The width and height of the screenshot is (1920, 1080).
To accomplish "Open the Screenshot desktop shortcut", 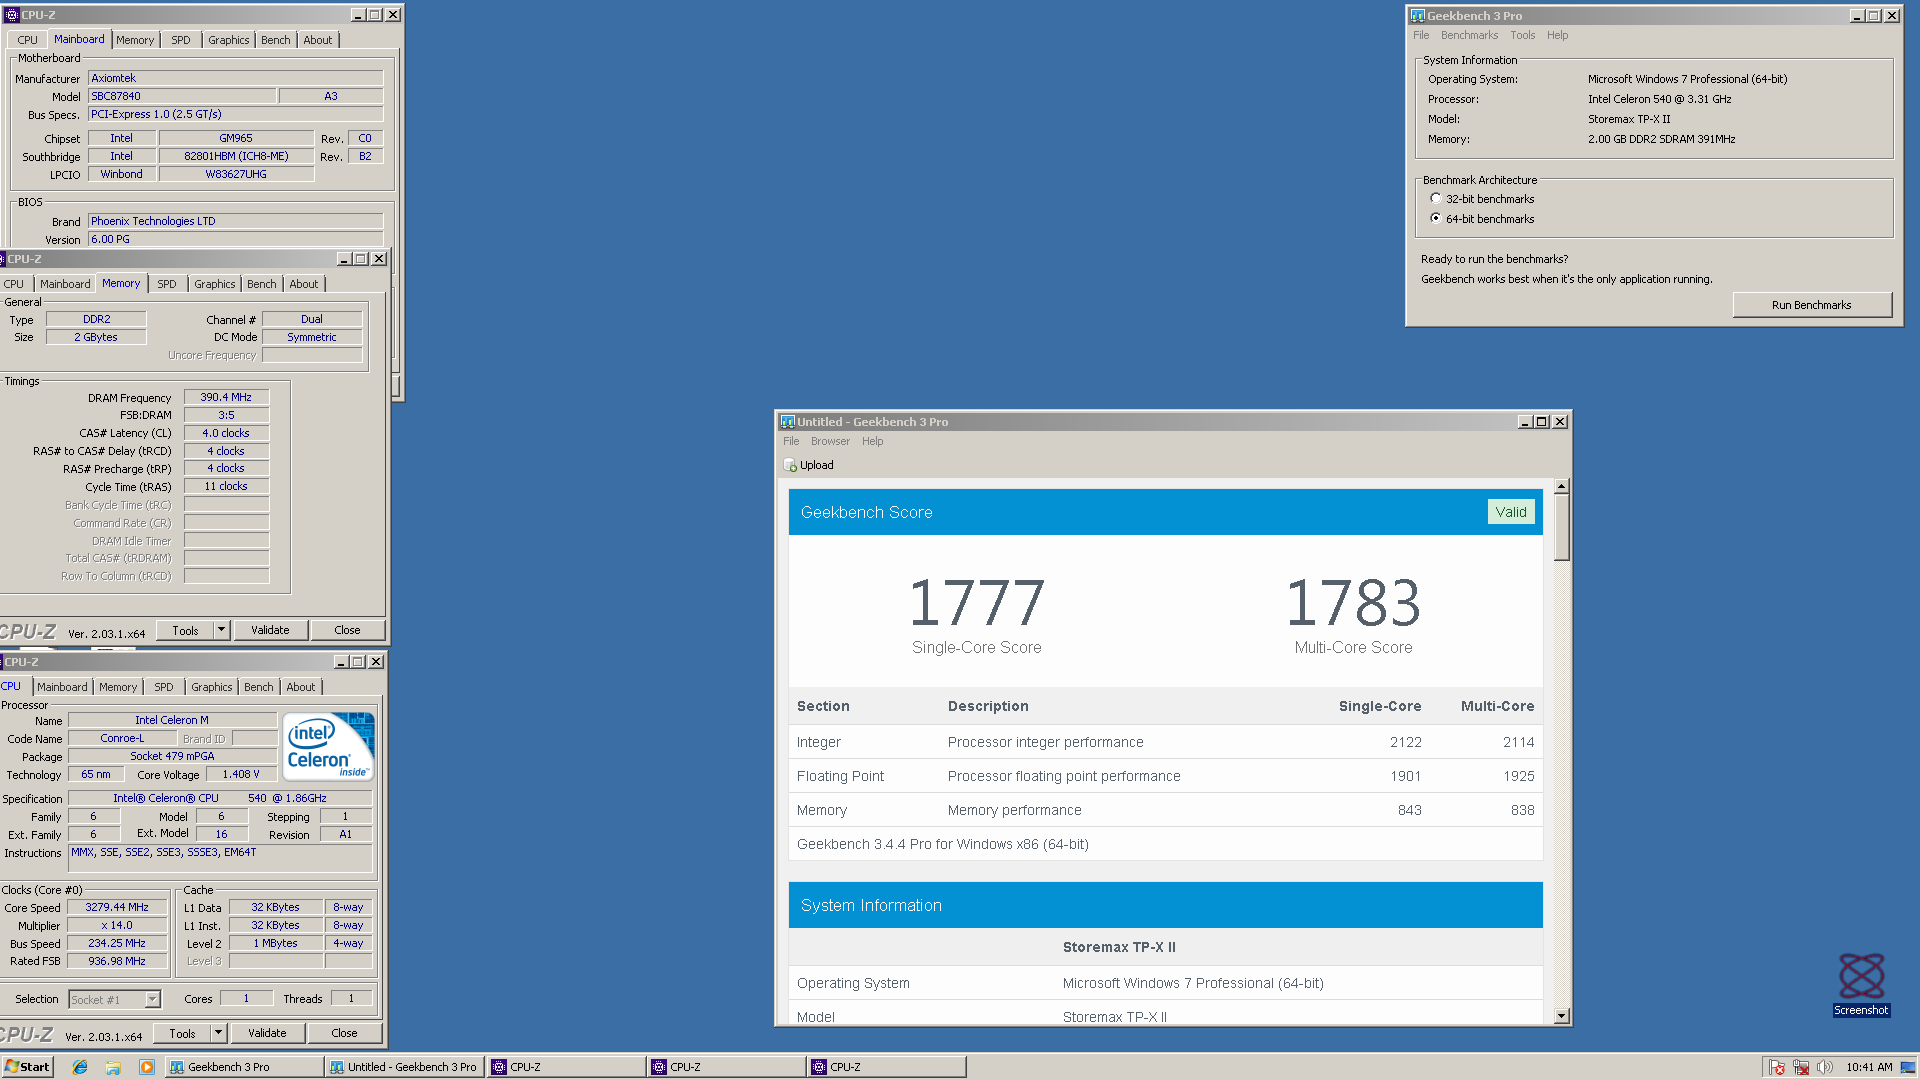I will 1861,984.
